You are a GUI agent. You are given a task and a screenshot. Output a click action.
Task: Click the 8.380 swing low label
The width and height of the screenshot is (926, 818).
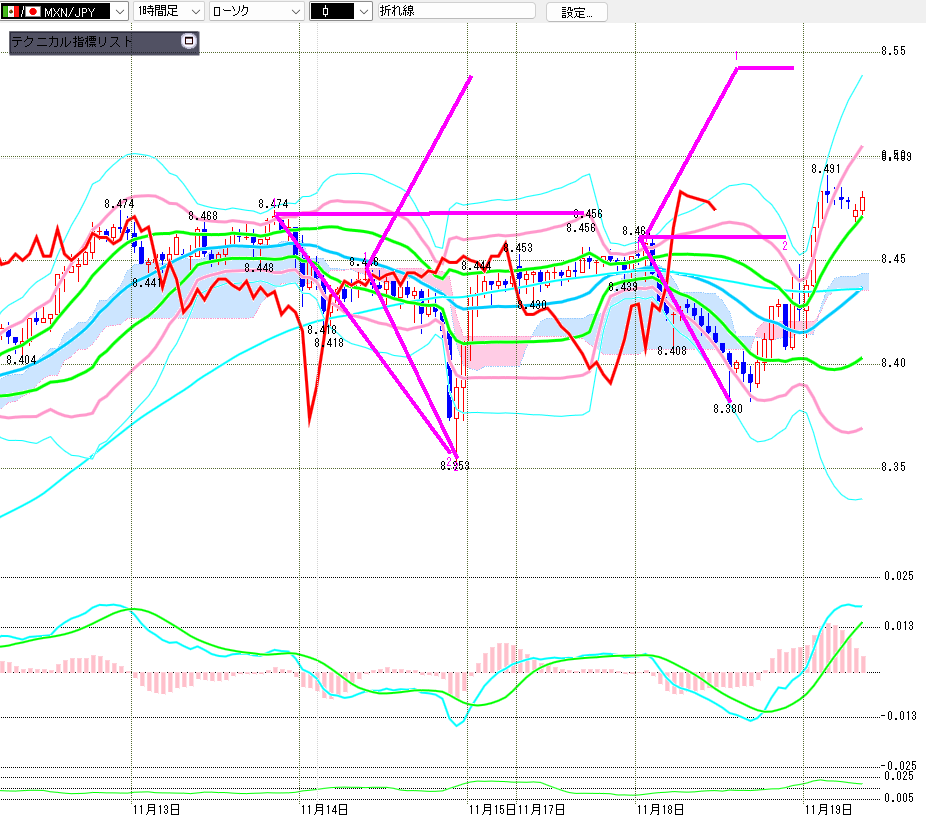coord(727,408)
